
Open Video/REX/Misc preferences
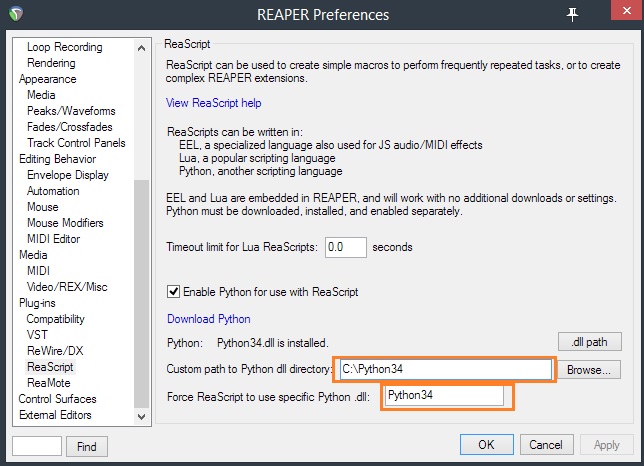(67, 287)
